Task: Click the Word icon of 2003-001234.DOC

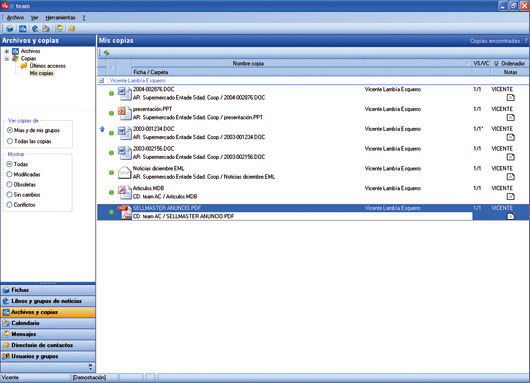Action: click(x=124, y=133)
